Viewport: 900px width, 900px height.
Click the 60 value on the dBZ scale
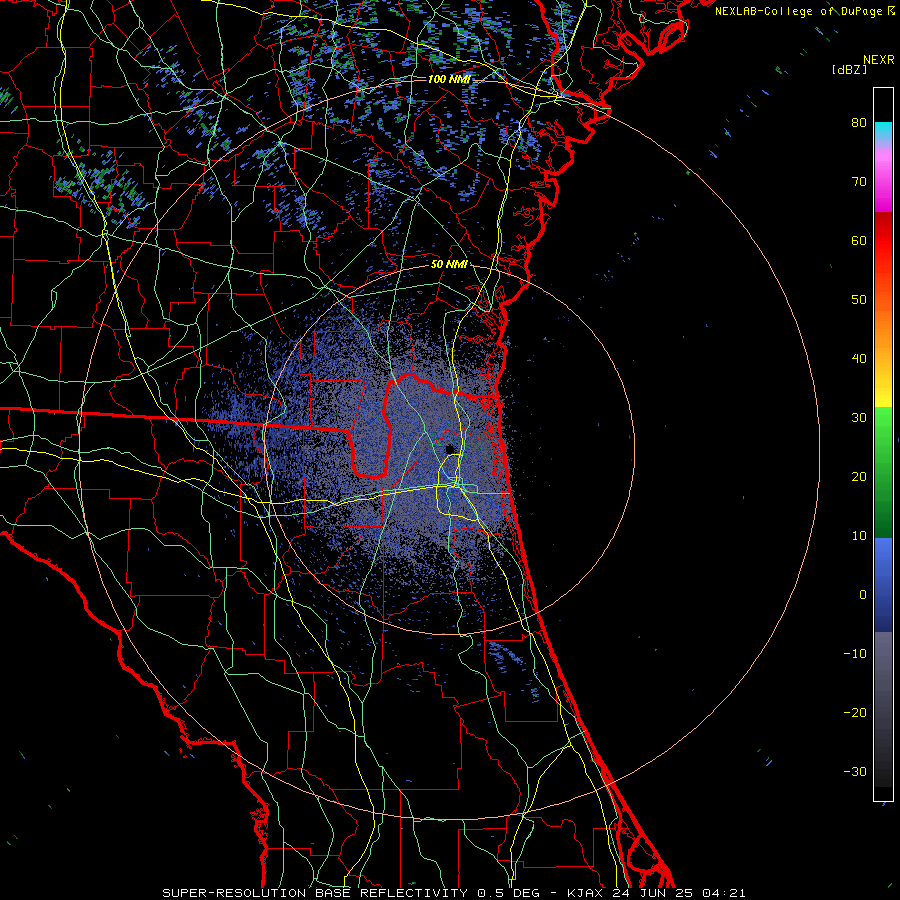tap(859, 240)
